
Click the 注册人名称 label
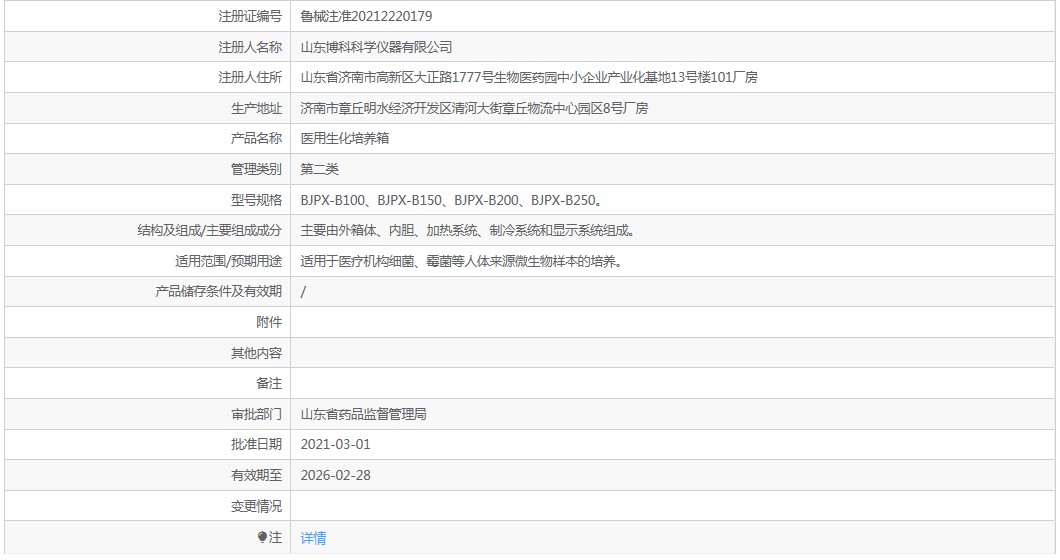249,47
